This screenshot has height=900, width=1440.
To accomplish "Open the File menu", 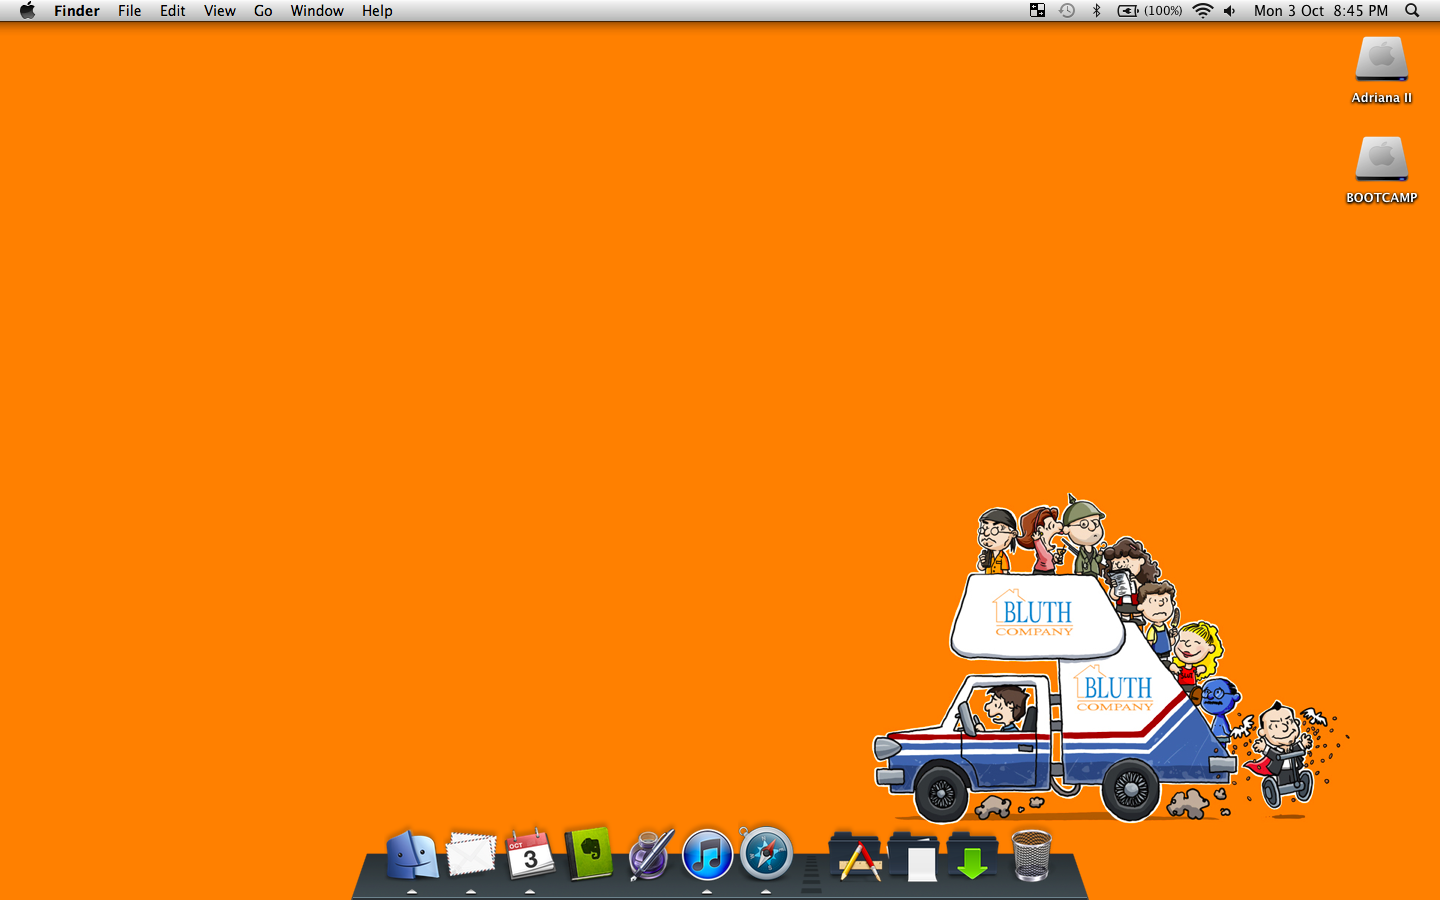I will (129, 11).
